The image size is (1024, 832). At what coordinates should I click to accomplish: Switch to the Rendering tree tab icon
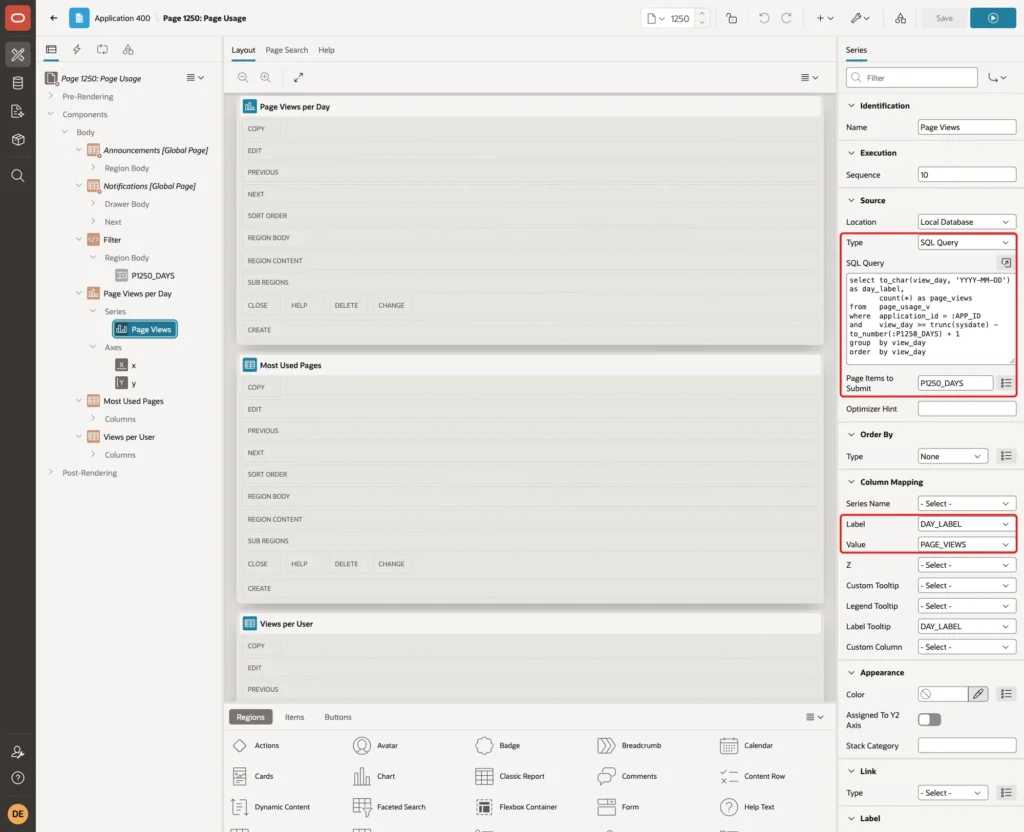51,50
